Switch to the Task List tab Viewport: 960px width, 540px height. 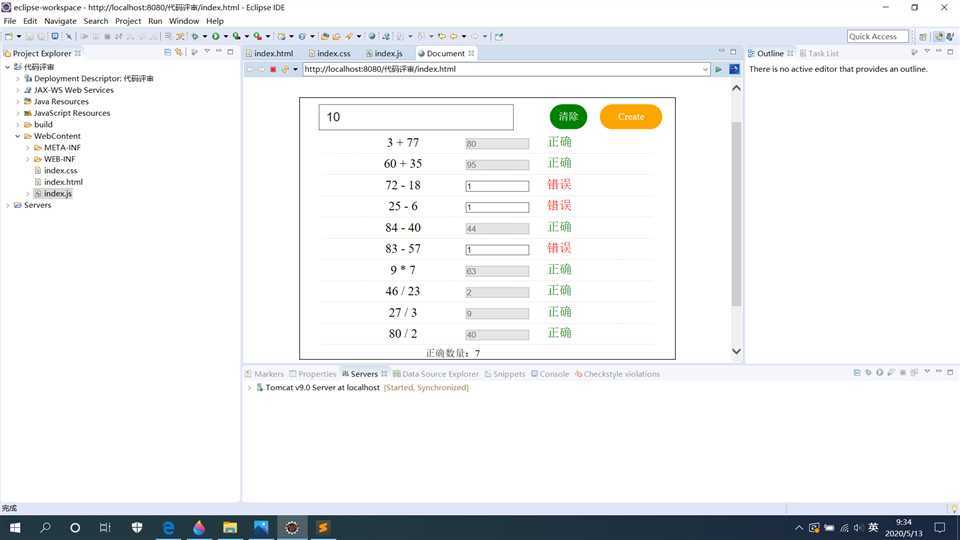pos(819,53)
